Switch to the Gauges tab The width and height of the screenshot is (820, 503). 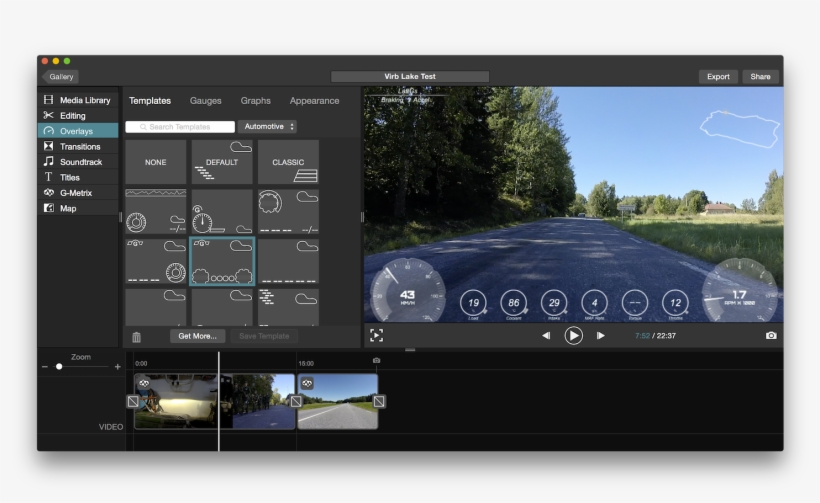pos(205,101)
